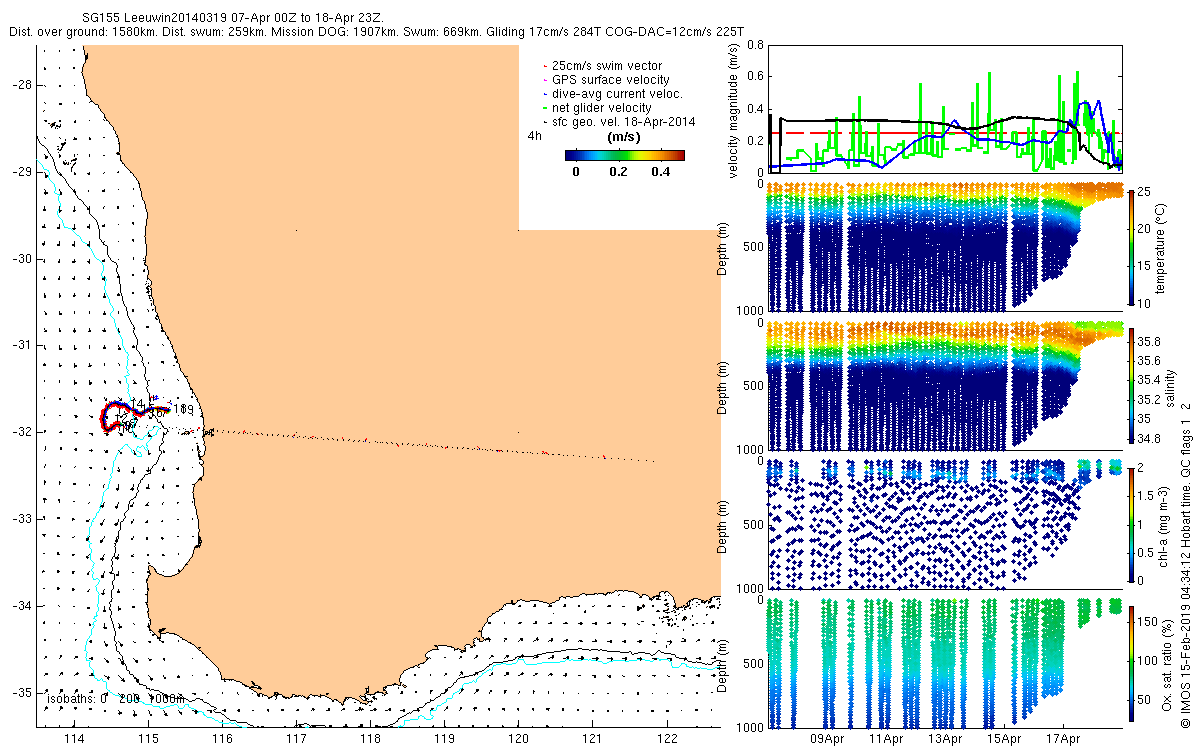Screen dimensions: 1200x750
Task: Click the '0.4' tick under the velocity colorbar
Action: 659,172
